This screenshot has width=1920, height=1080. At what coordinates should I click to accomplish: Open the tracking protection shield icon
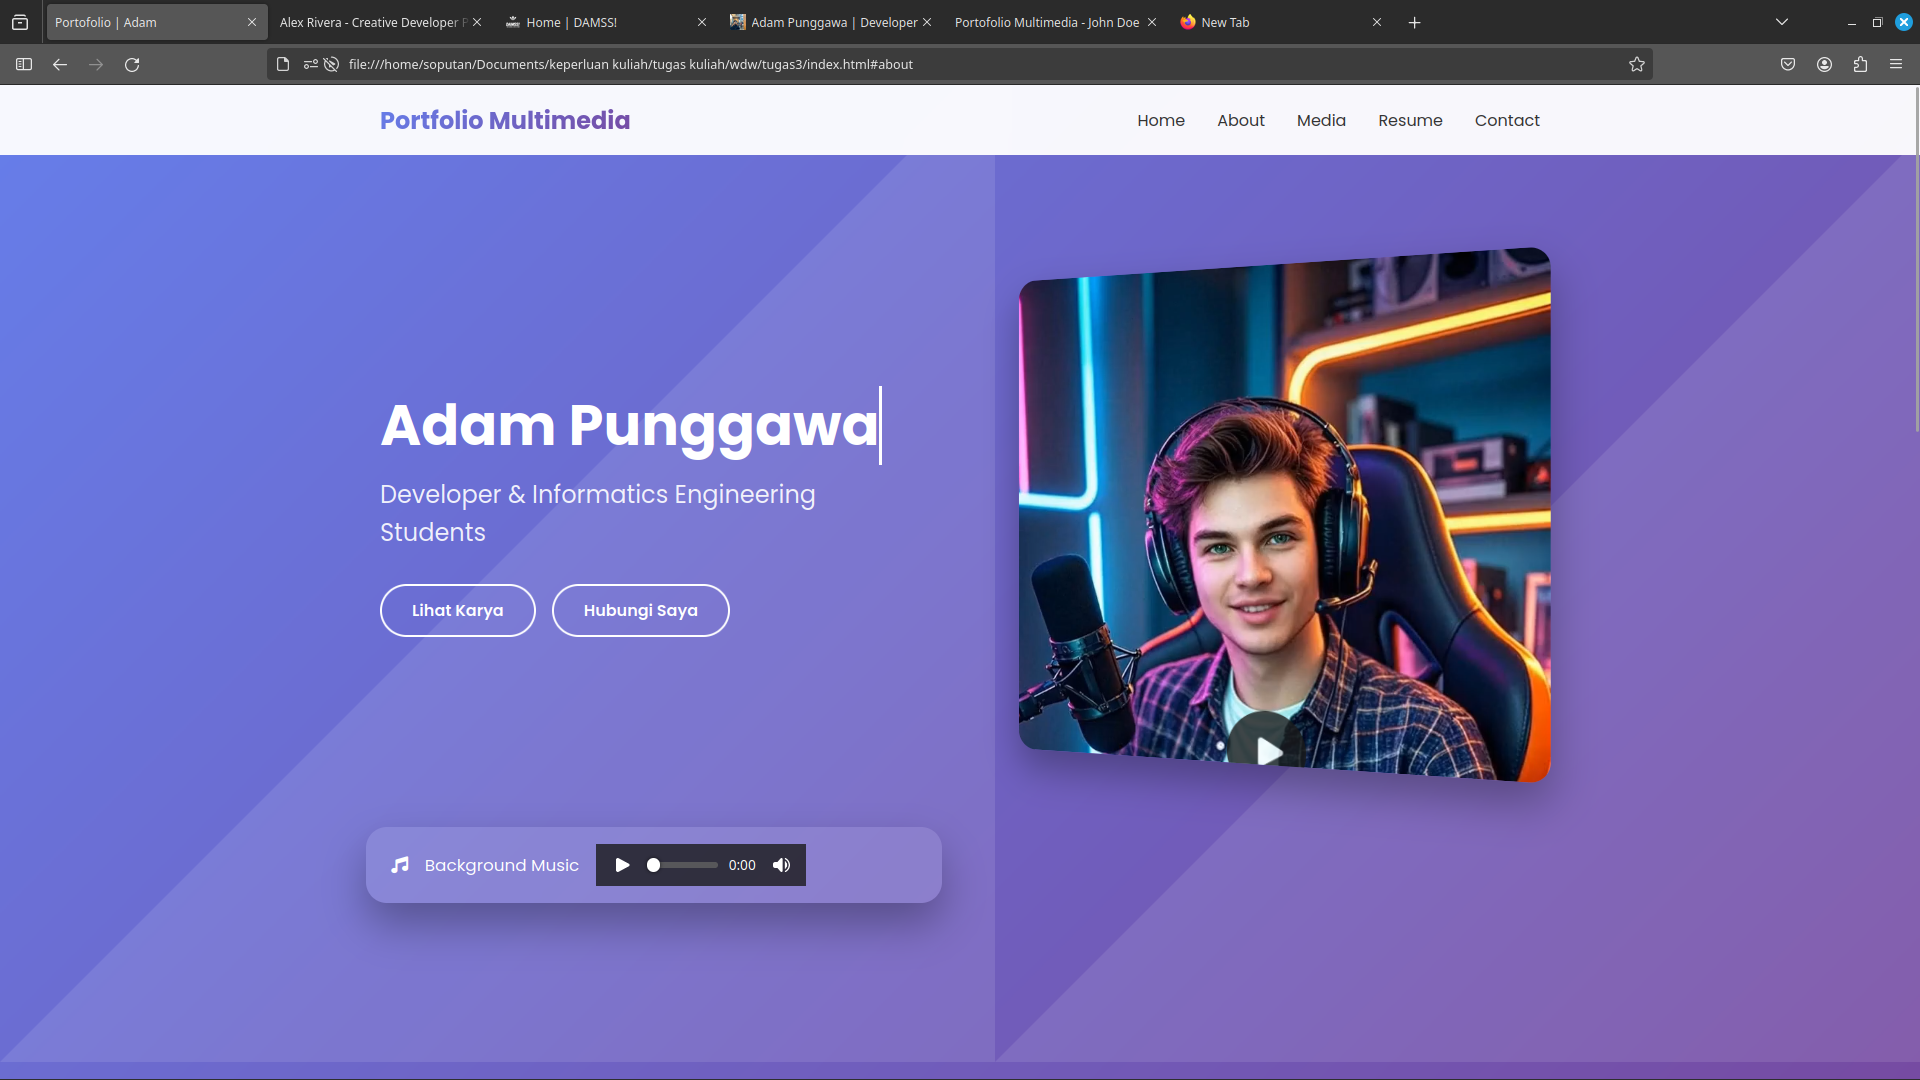click(331, 64)
